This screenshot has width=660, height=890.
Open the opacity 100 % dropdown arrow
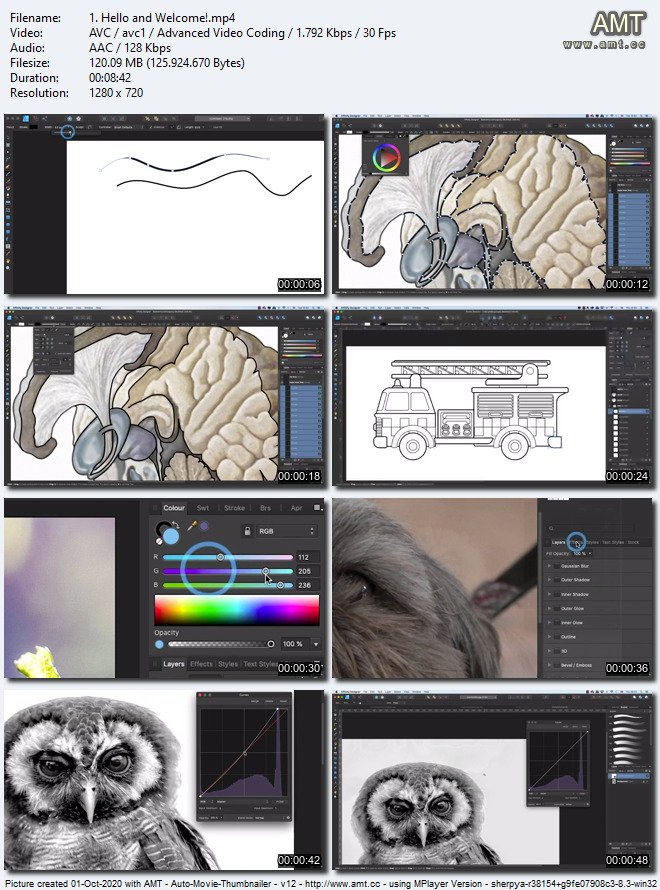[x=316, y=644]
